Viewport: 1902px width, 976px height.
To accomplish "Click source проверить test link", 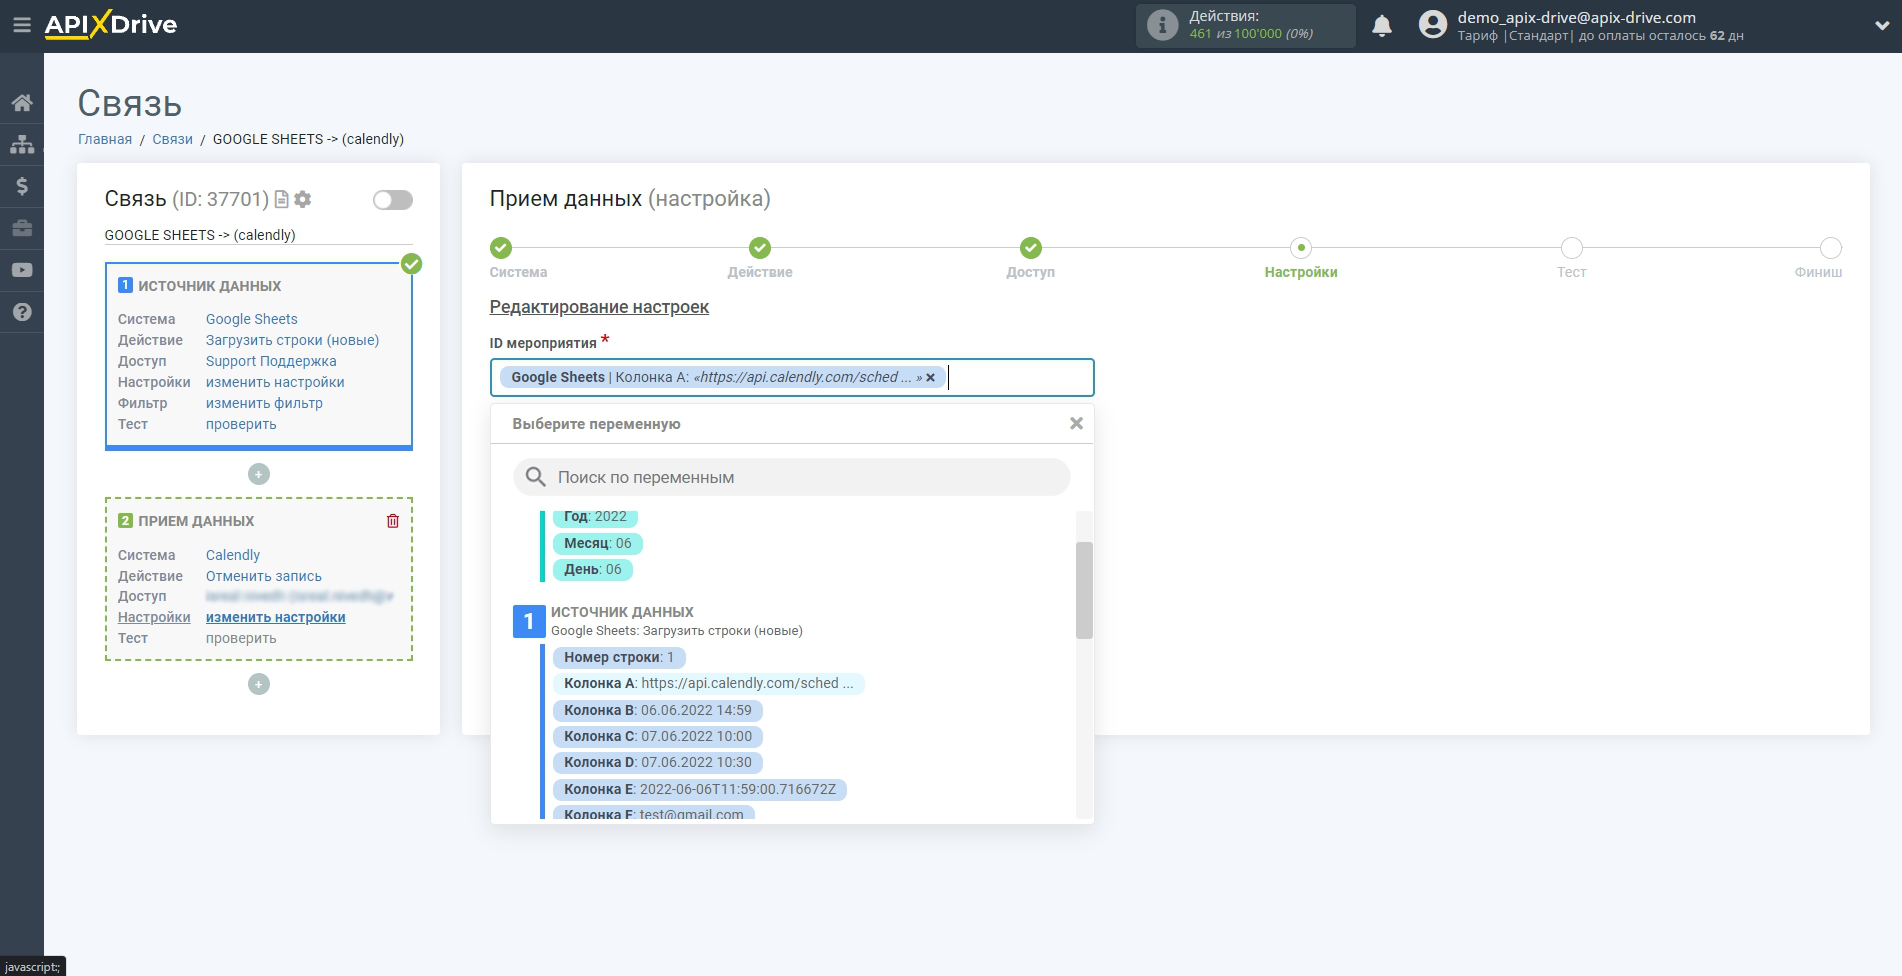I will point(241,424).
